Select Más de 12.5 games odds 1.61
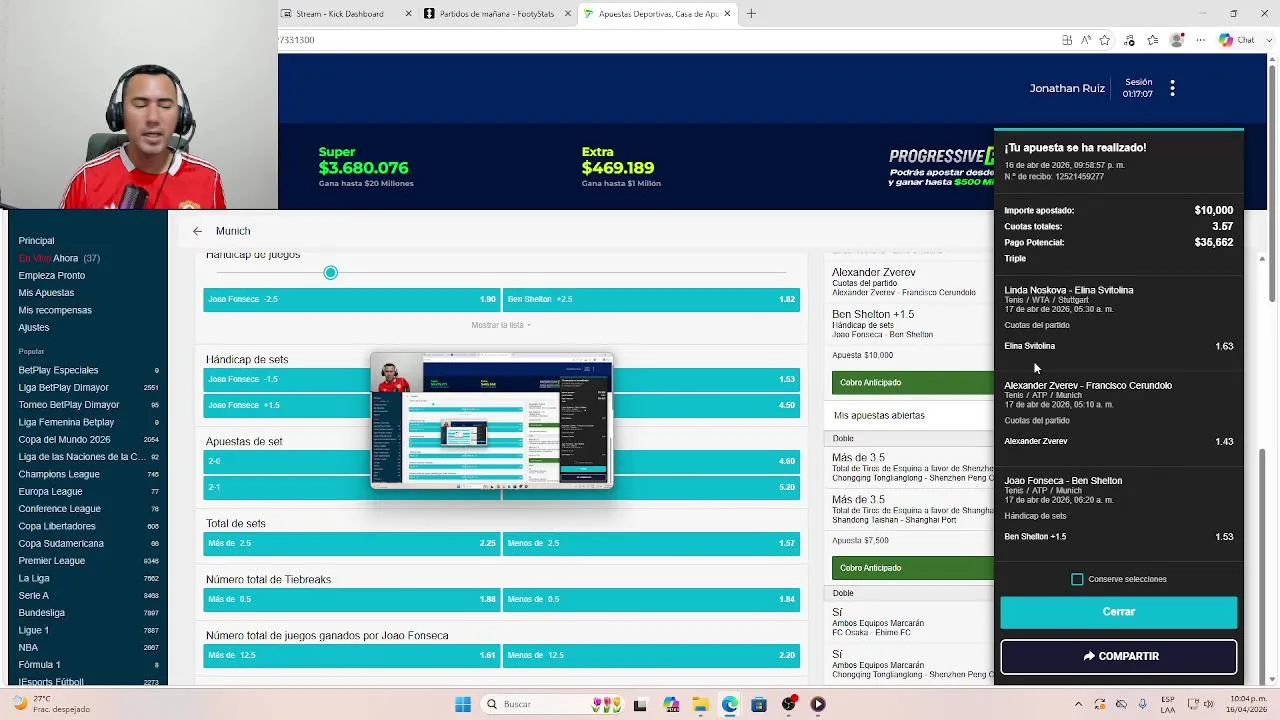Viewport: 1280px width, 720px height. (x=351, y=655)
